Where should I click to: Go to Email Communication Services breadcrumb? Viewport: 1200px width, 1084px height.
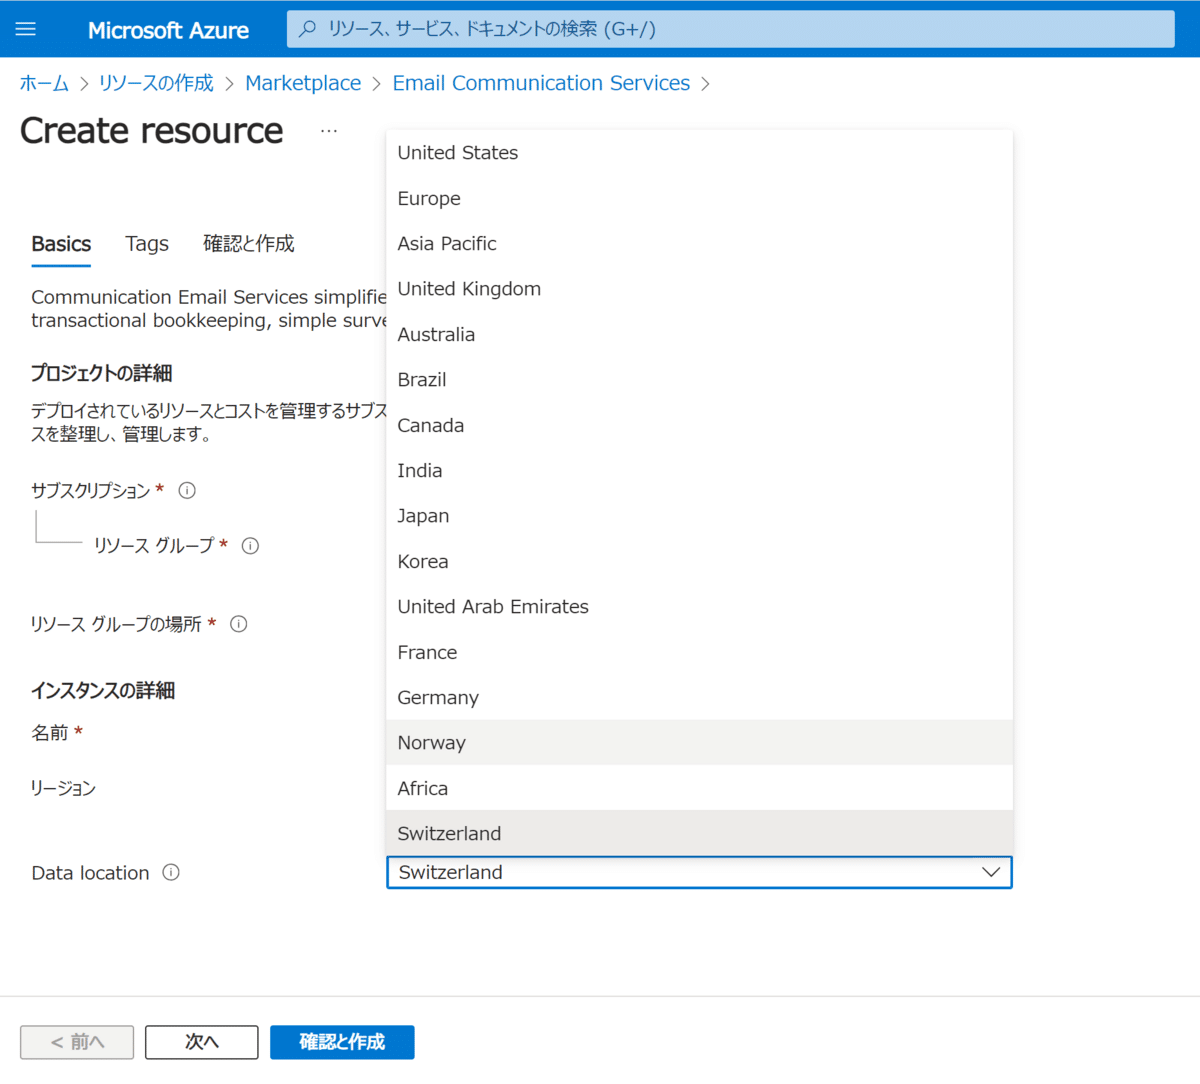click(x=541, y=83)
